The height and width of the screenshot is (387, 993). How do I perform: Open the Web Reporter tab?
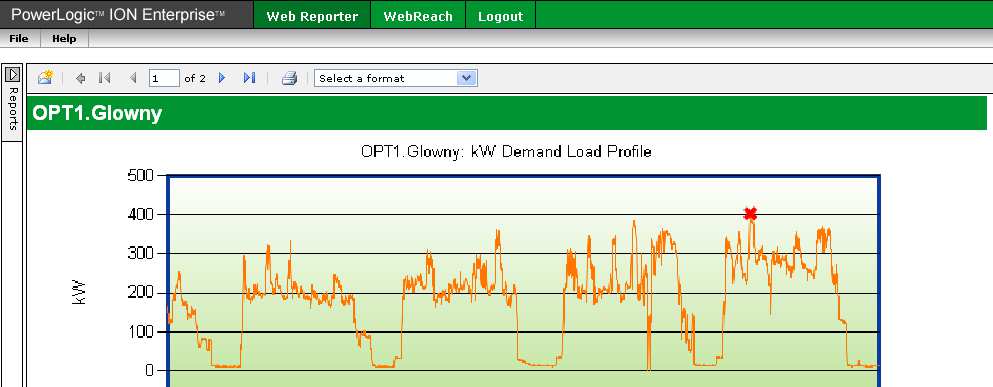[x=312, y=16]
